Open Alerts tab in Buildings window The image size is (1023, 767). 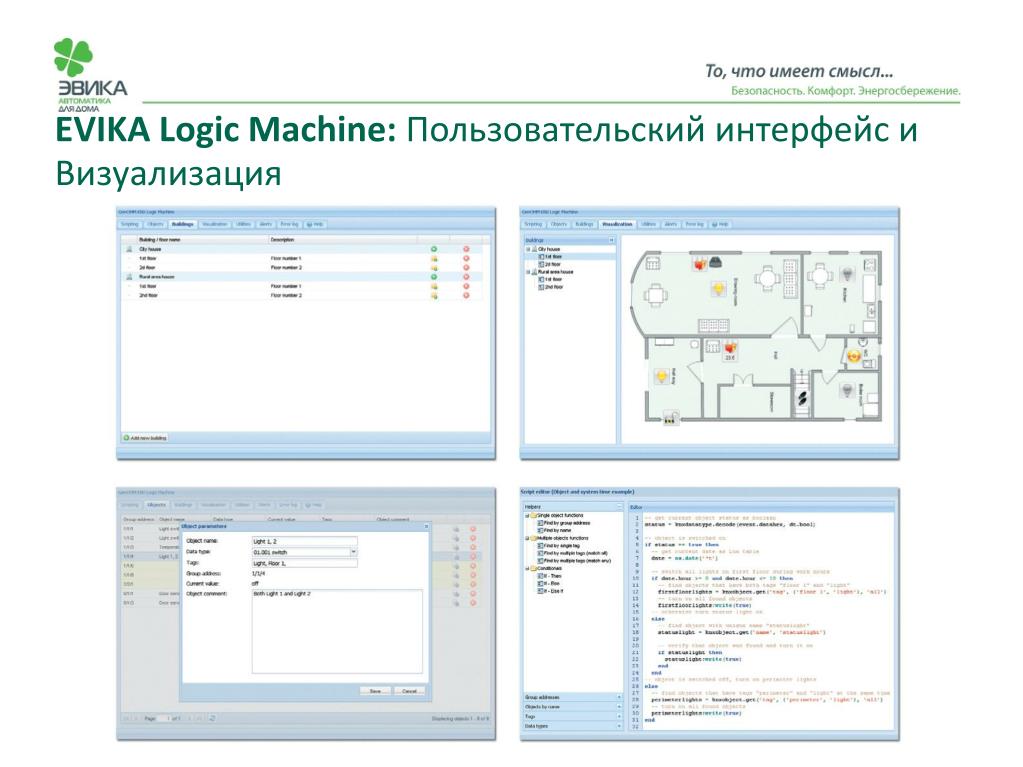coord(266,224)
